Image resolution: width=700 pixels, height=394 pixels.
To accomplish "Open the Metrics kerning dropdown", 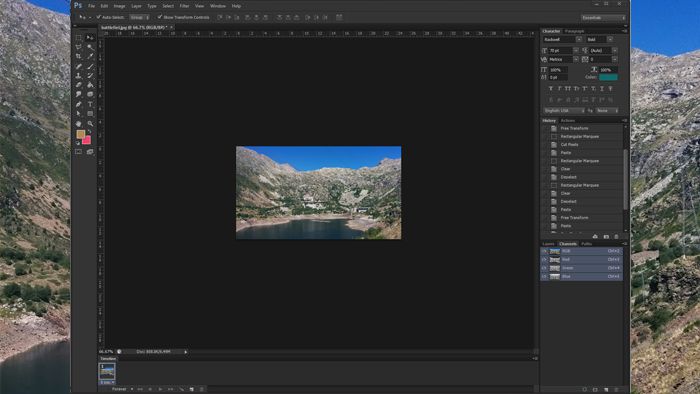I will [x=575, y=59].
